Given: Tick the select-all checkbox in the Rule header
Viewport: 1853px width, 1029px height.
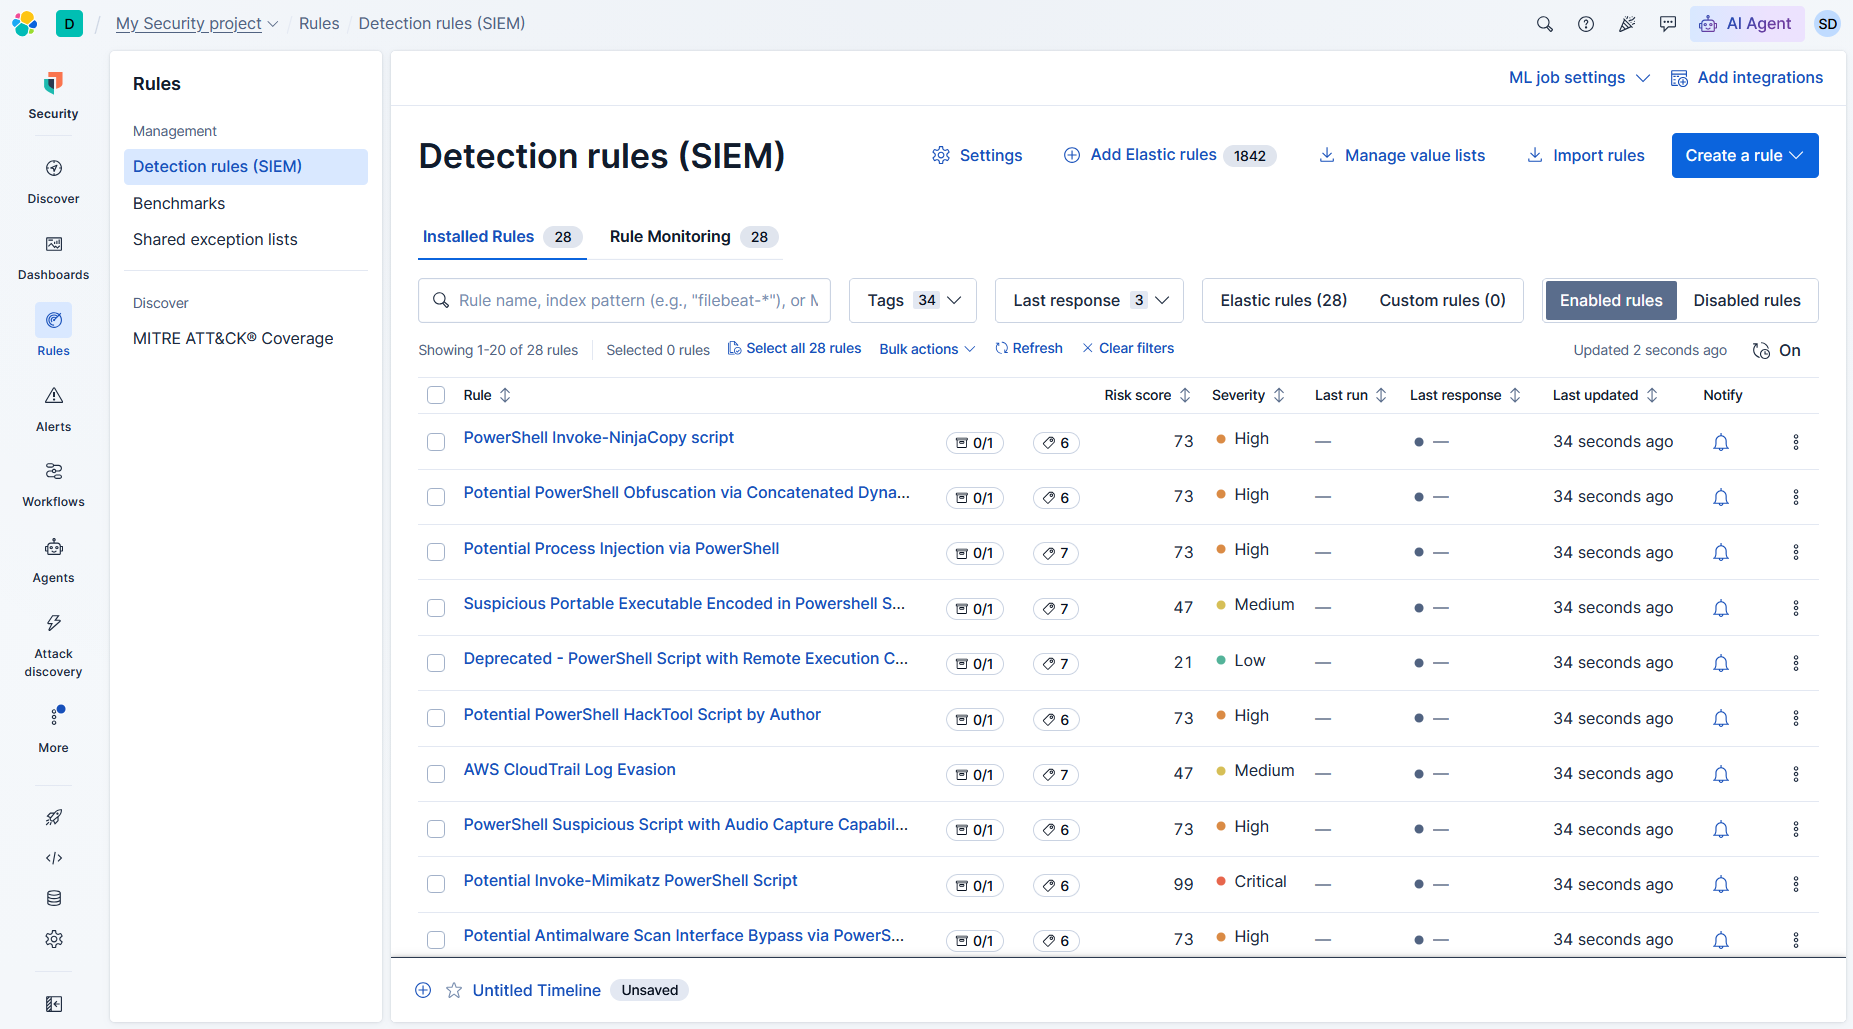Looking at the screenshot, I should tap(436, 395).
